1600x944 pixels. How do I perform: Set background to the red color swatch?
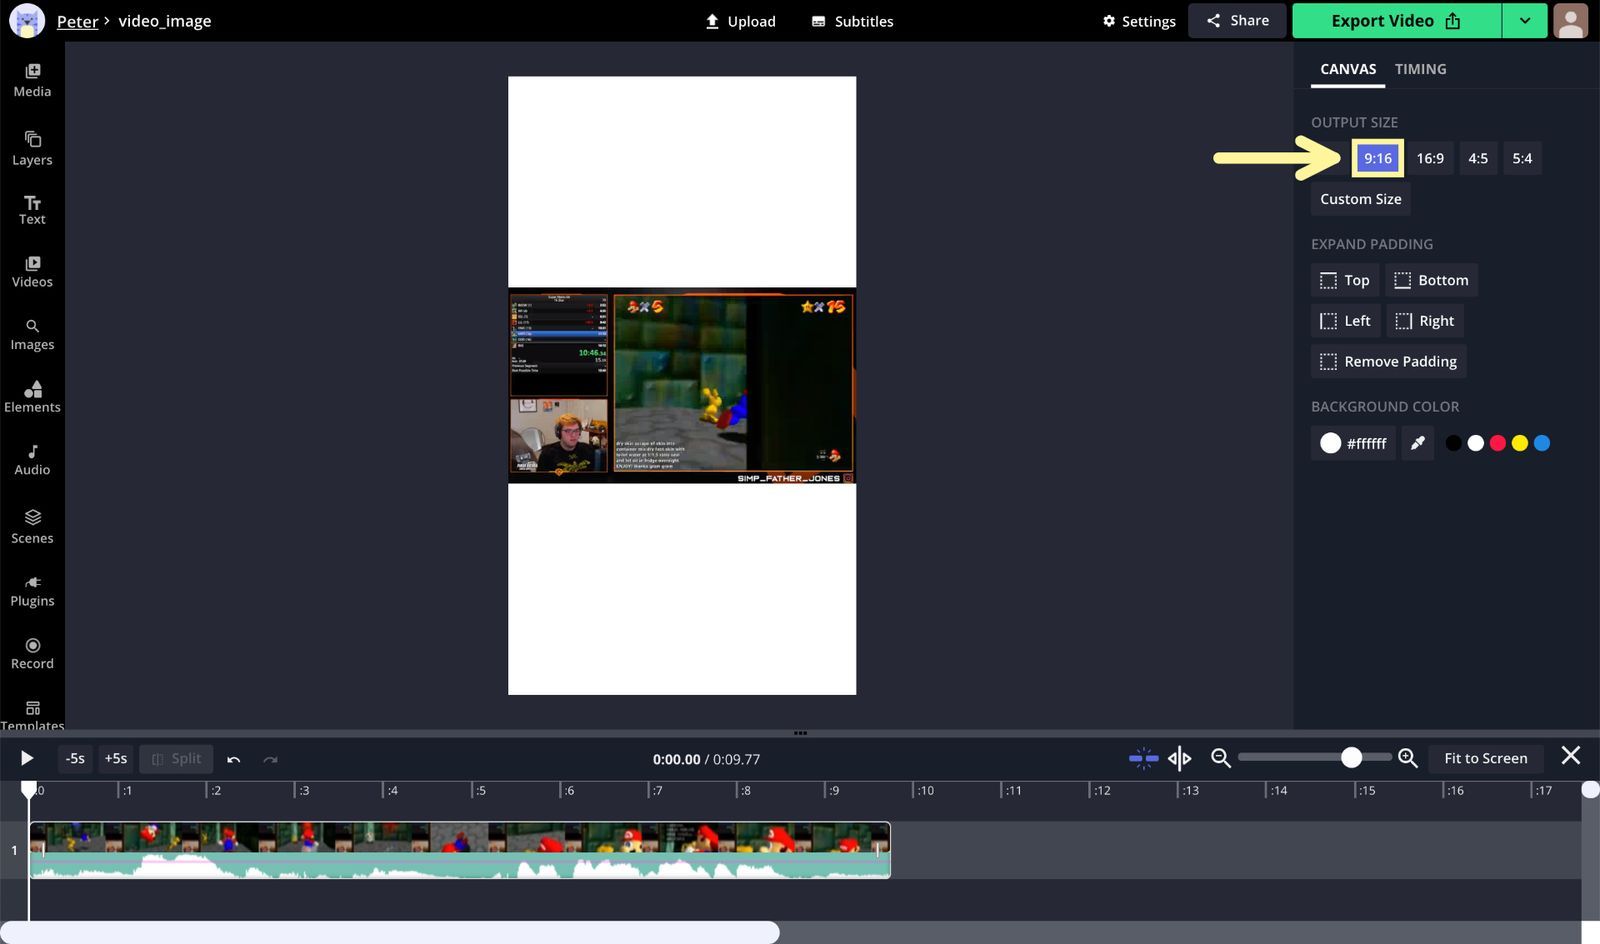(1497, 442)
